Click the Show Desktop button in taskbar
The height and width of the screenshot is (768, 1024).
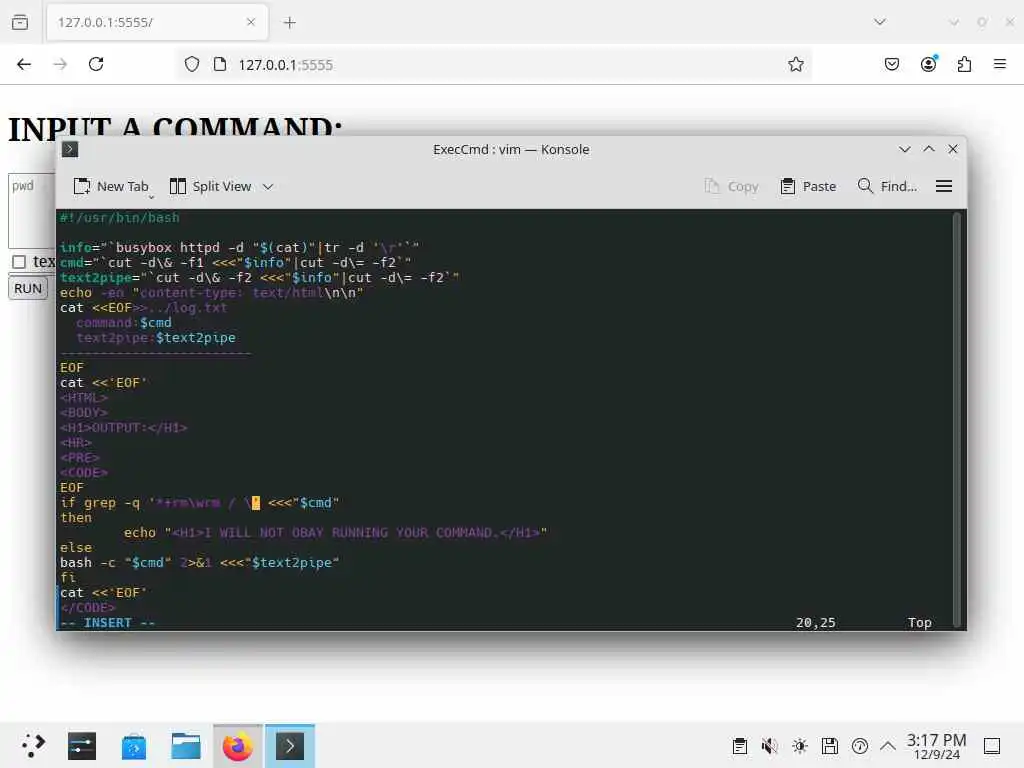(x=992, y=746)
